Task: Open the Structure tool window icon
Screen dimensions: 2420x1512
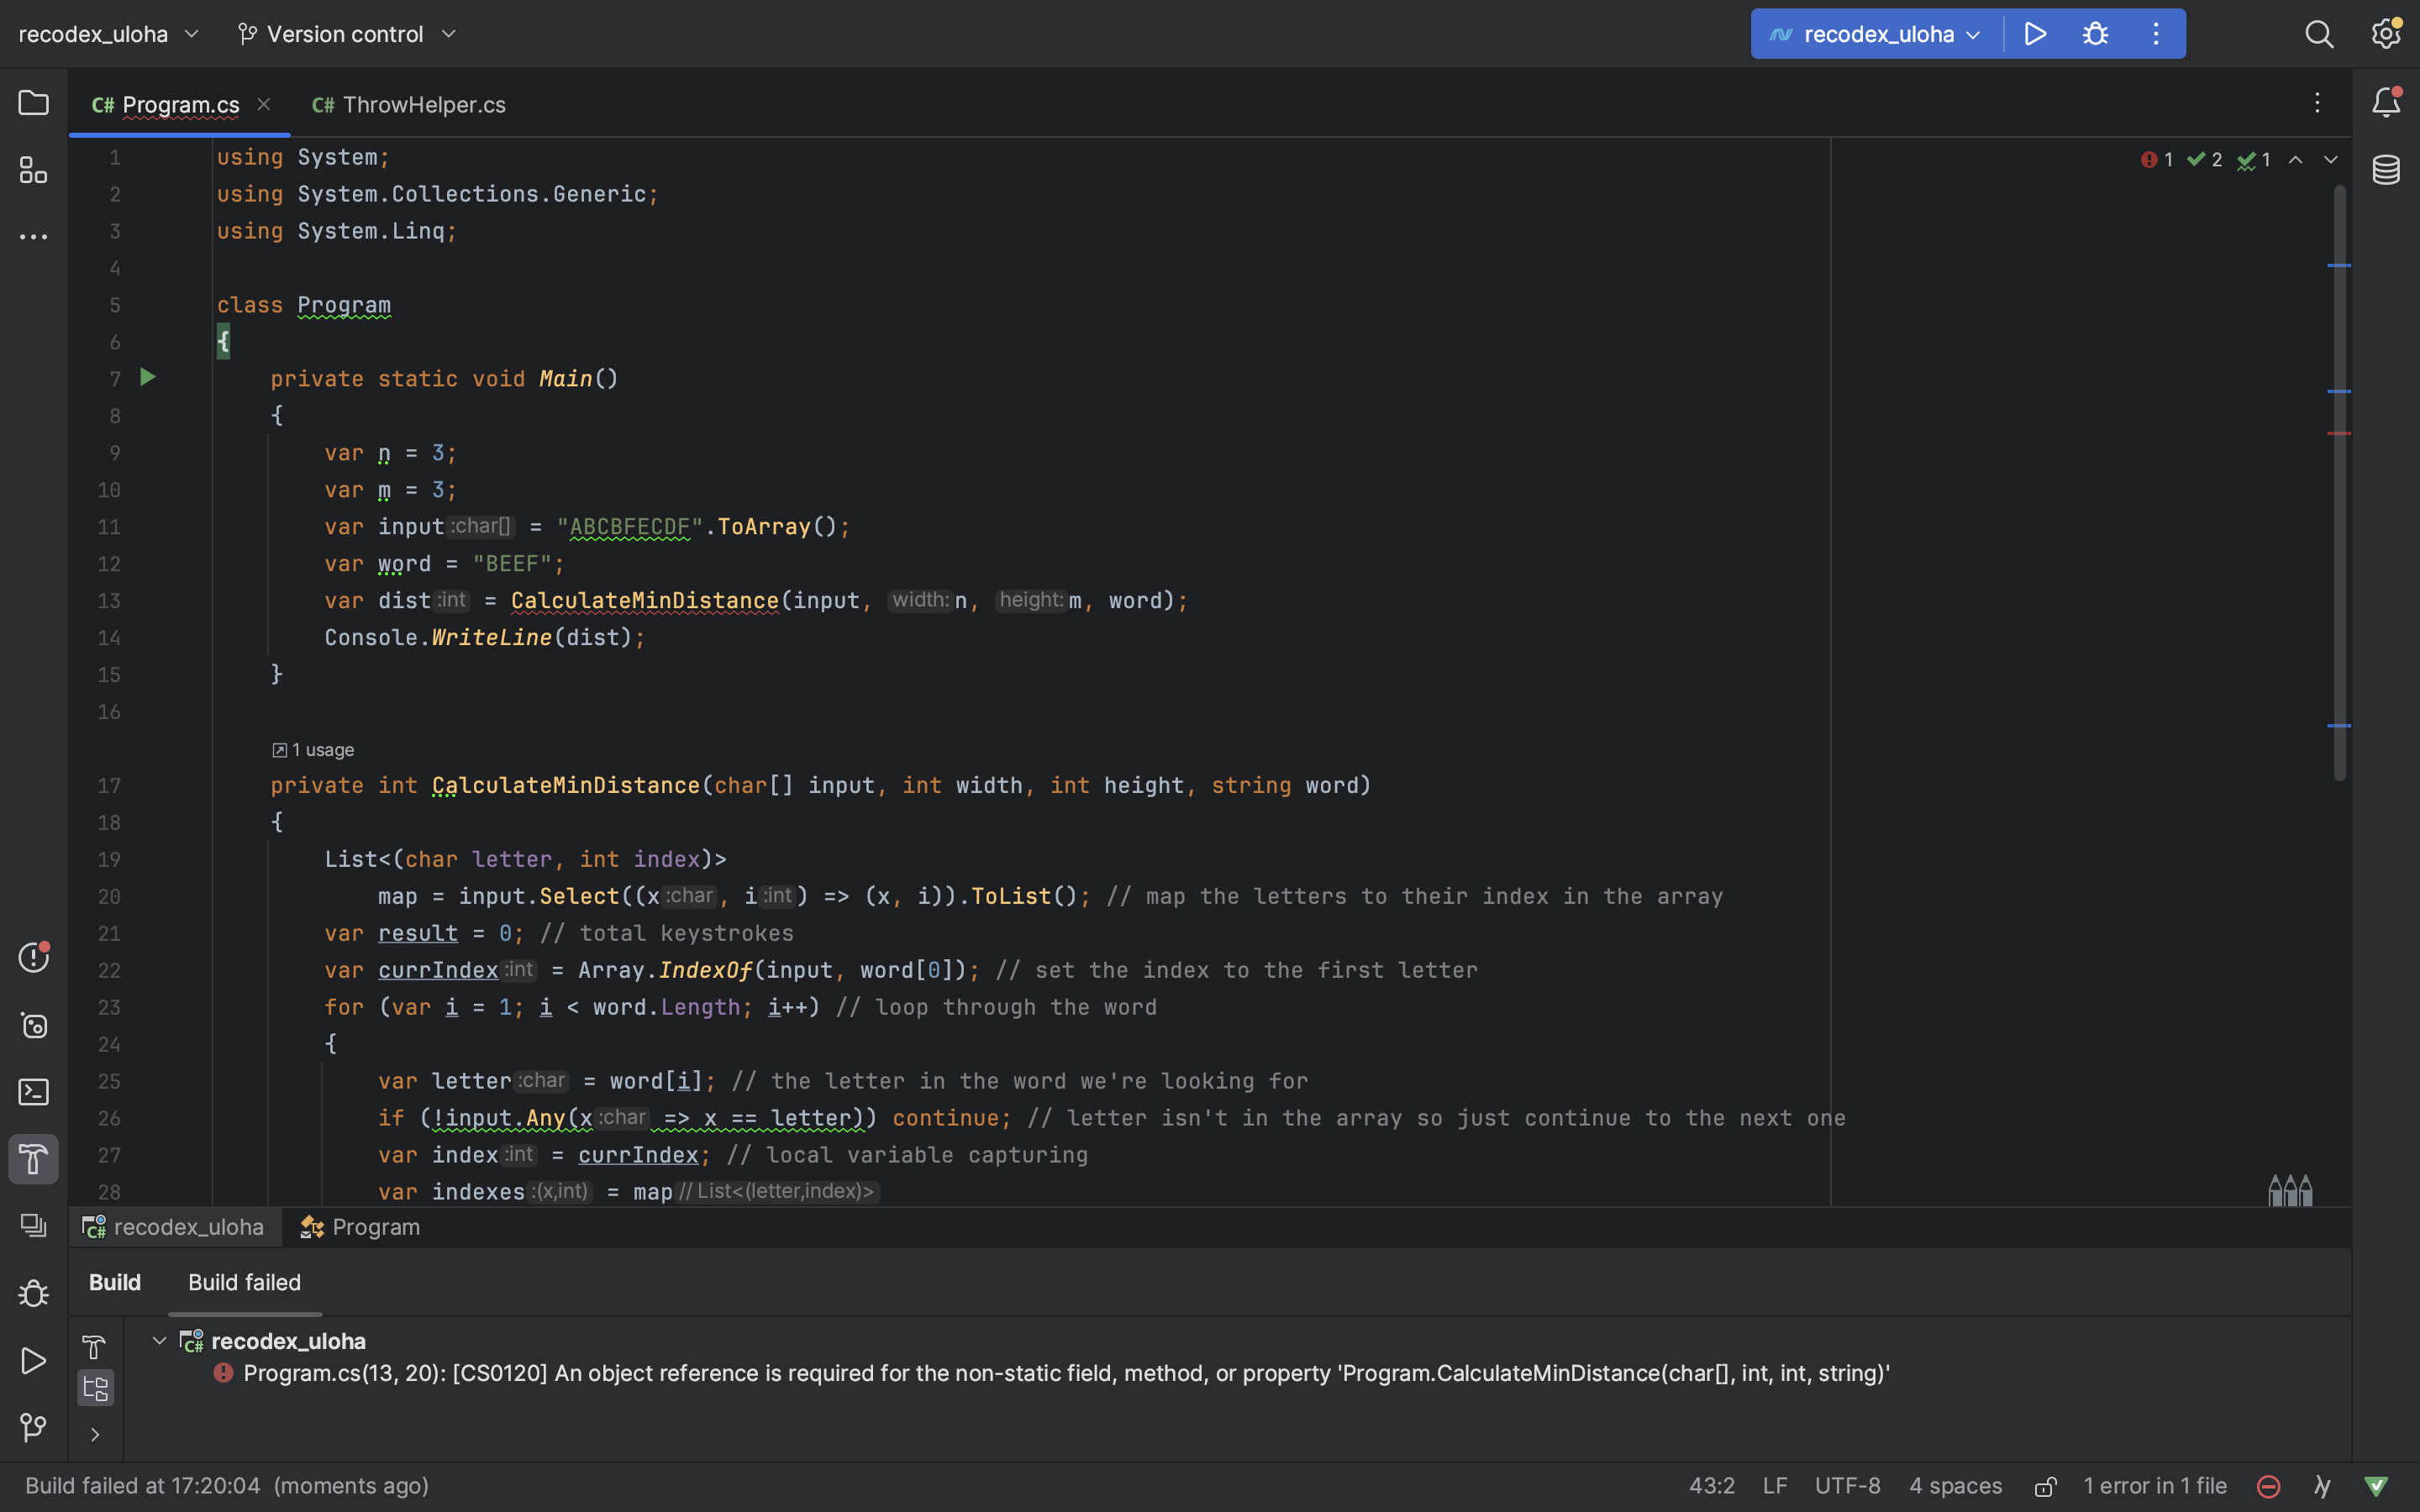Action: tap(33, 170)
